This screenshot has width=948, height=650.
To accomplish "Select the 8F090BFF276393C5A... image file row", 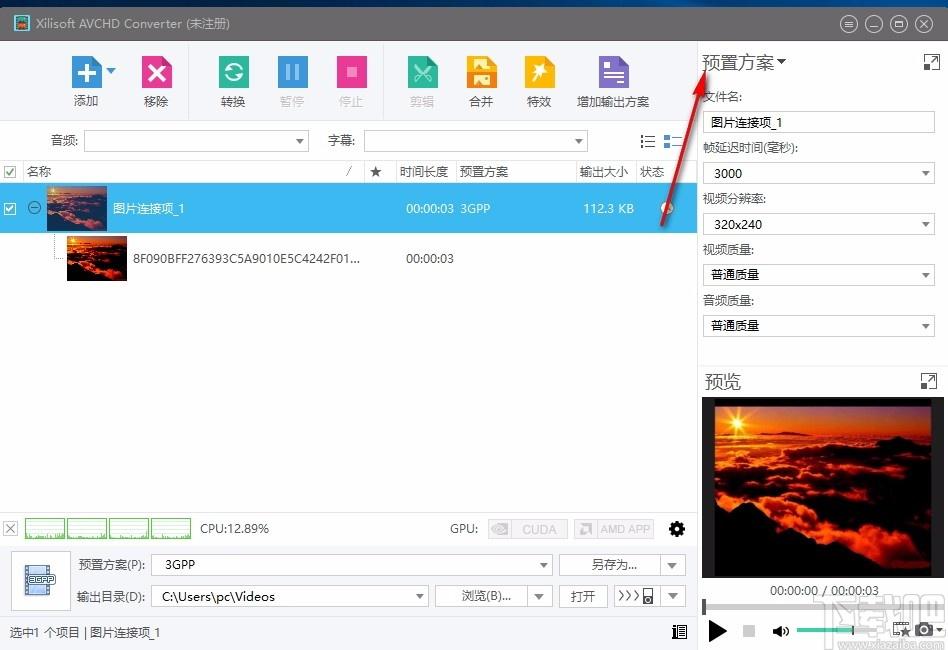I will [348, 259].
